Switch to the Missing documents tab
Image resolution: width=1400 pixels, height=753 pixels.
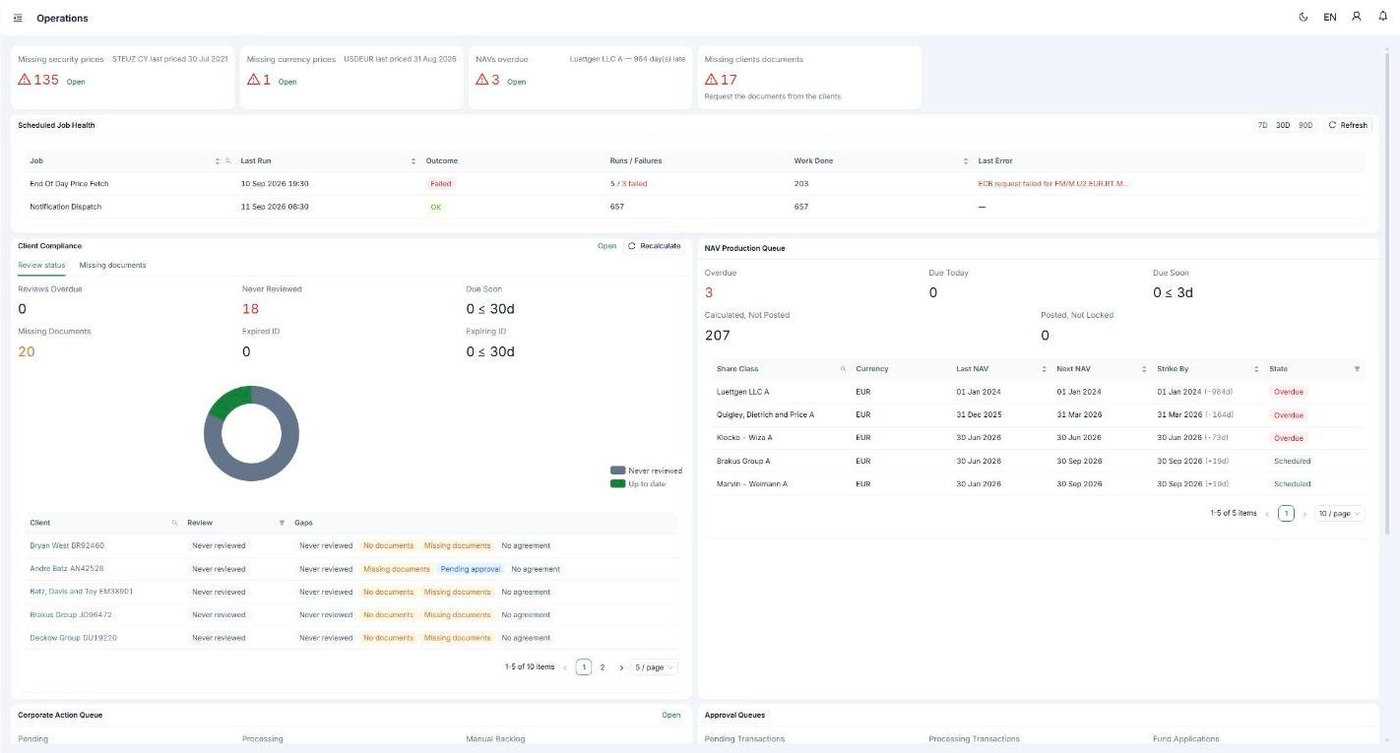point(113,265)
